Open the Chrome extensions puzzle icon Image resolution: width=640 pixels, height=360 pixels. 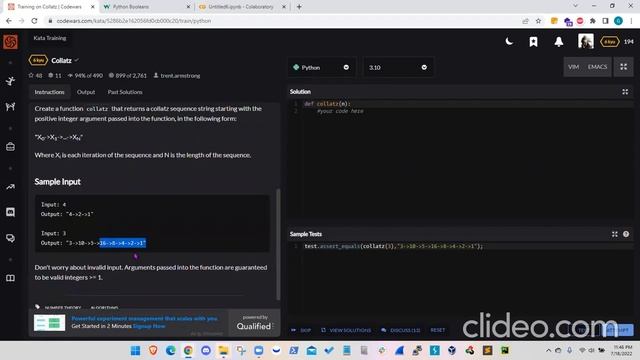tap(593, 21)
